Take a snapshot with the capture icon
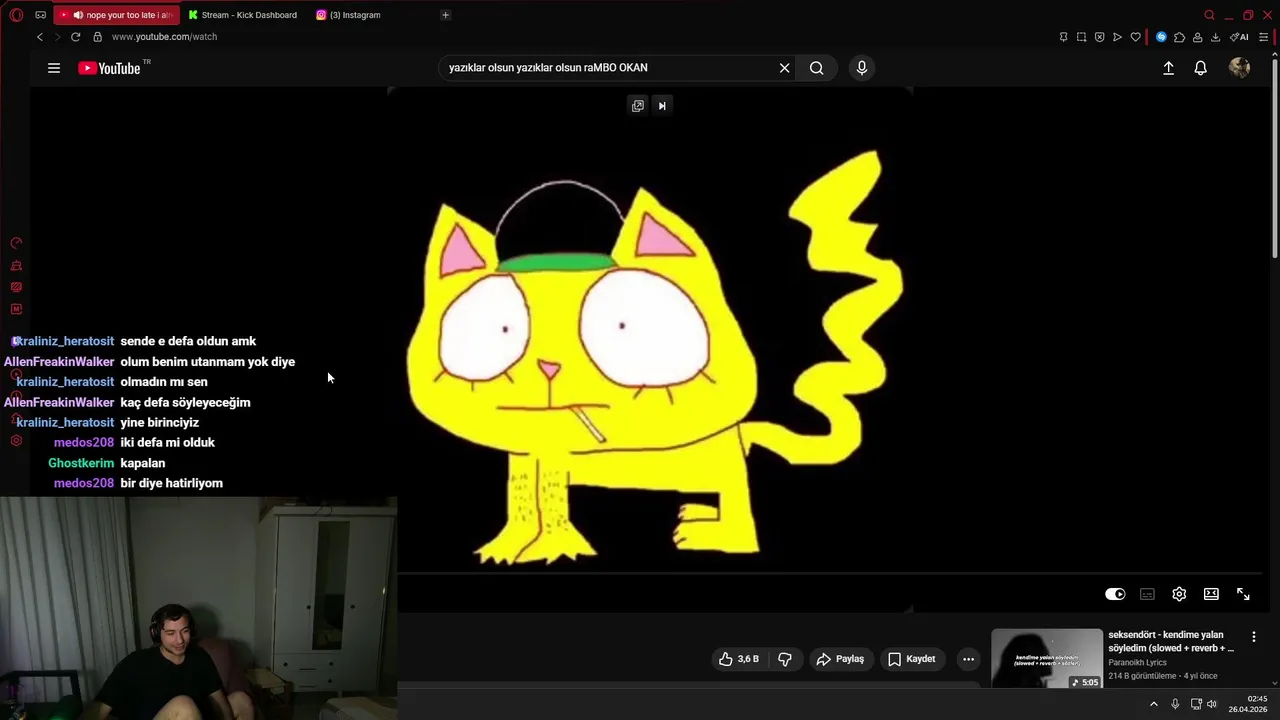 pyautogui.click(x=1081, y=37)
